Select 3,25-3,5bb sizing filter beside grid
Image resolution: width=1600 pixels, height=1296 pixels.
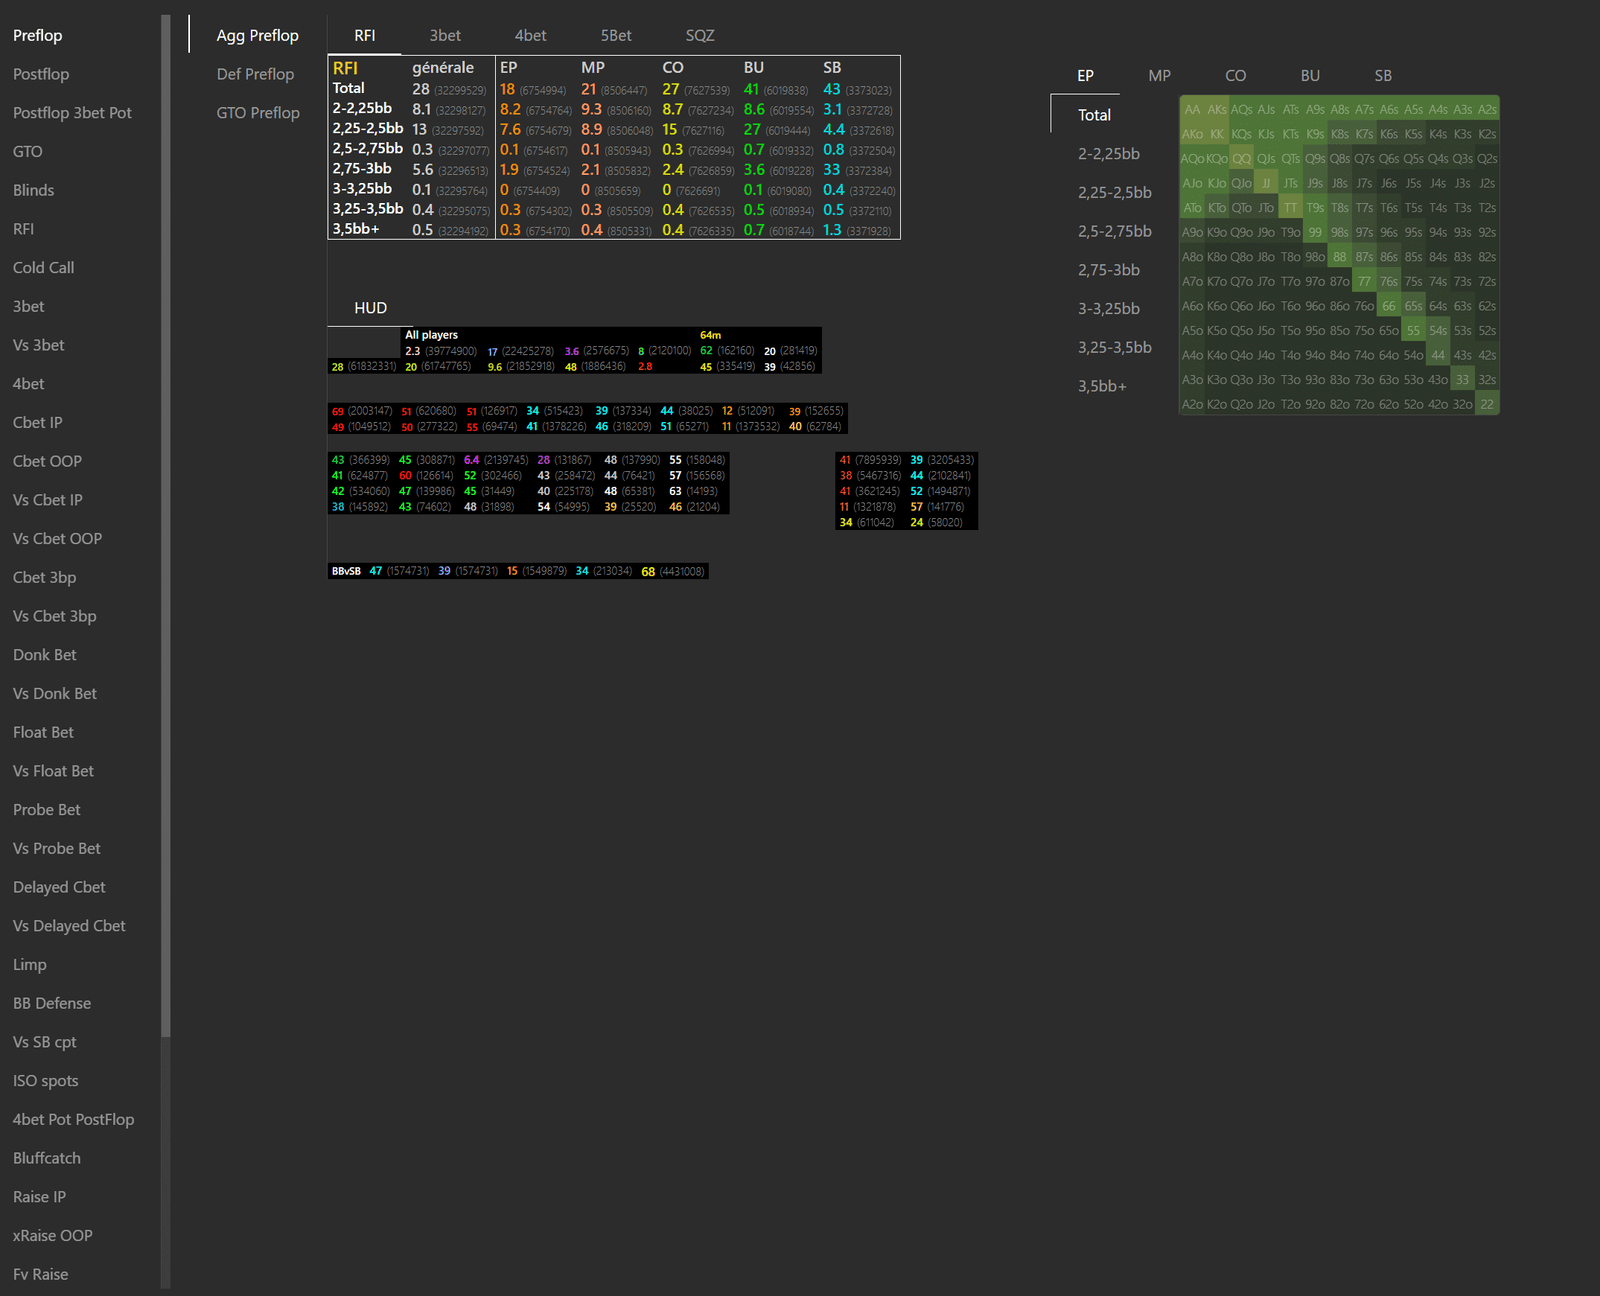tap(1115, 348)
